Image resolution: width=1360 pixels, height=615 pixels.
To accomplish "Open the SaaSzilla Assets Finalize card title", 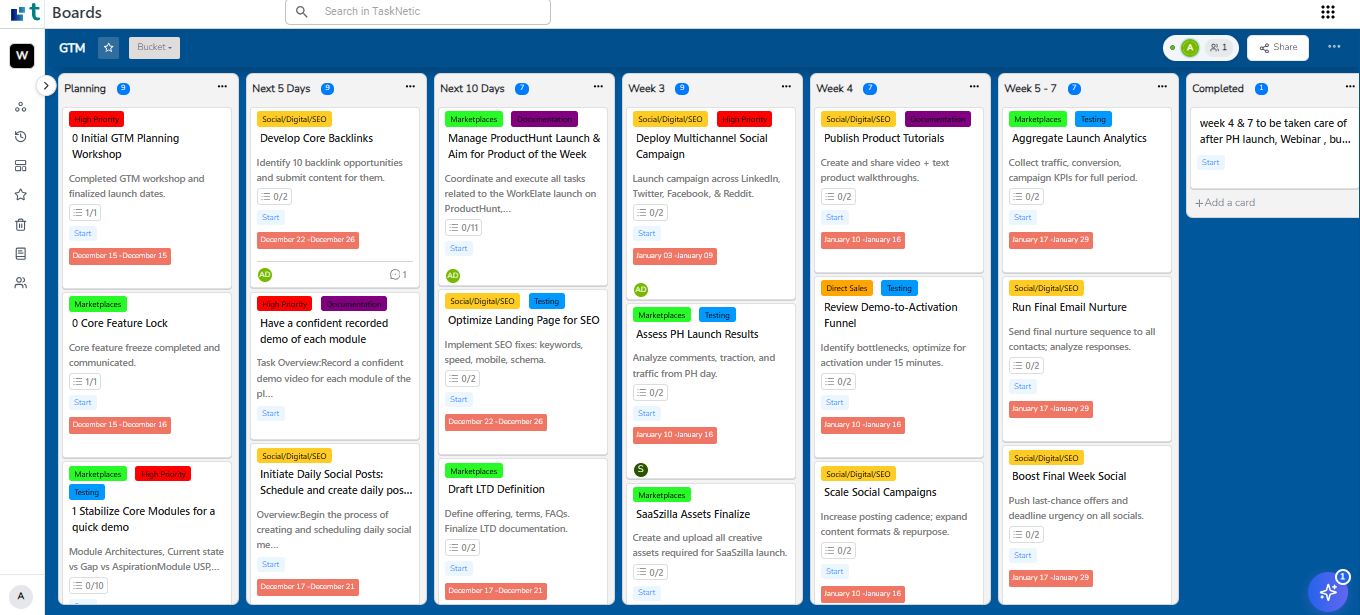I will [x=693, y=514].
